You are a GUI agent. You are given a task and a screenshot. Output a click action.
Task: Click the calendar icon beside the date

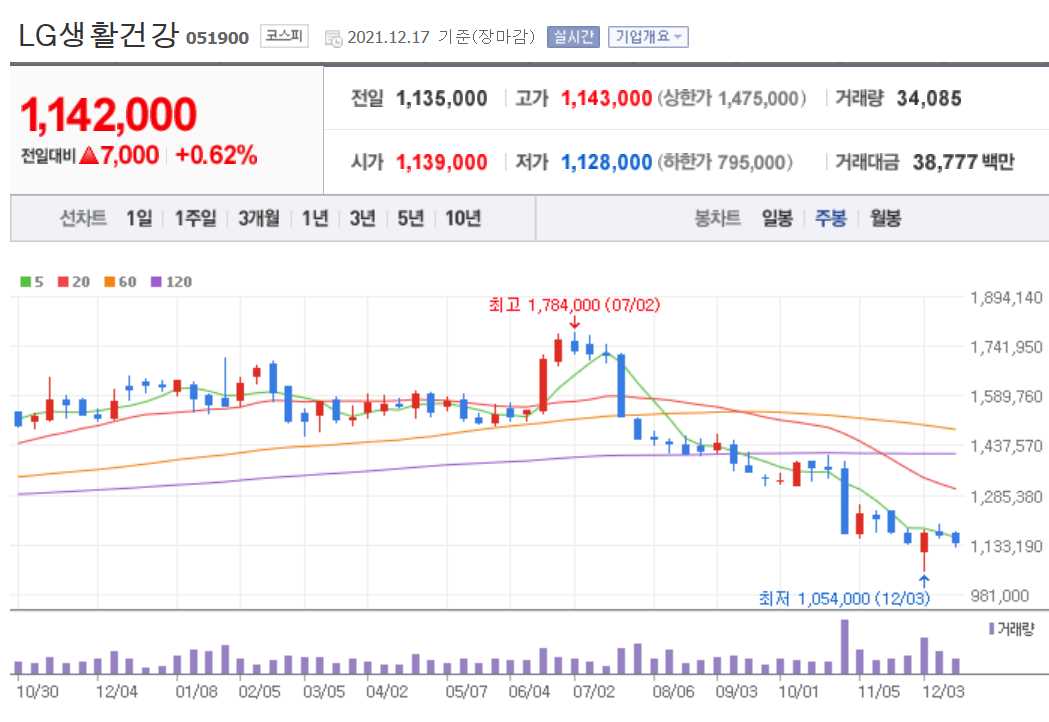point(334,37)
